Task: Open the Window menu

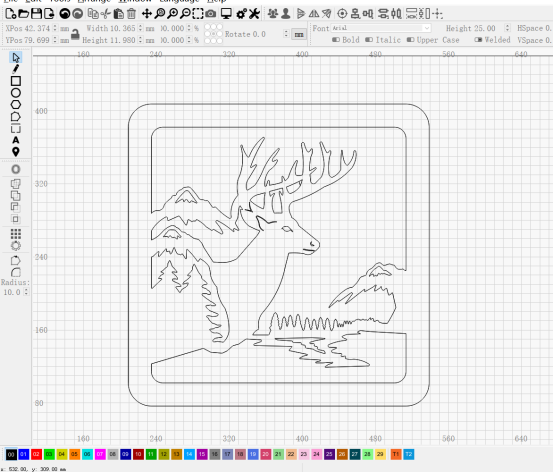Action: pyautogui.click(x=135, y=1)
